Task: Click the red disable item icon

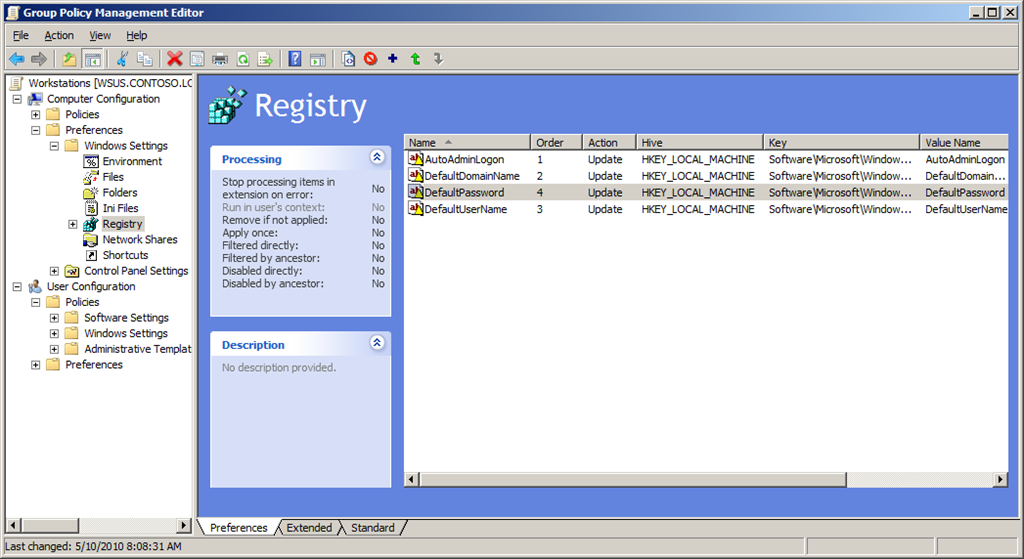Action: pos(370,59)
